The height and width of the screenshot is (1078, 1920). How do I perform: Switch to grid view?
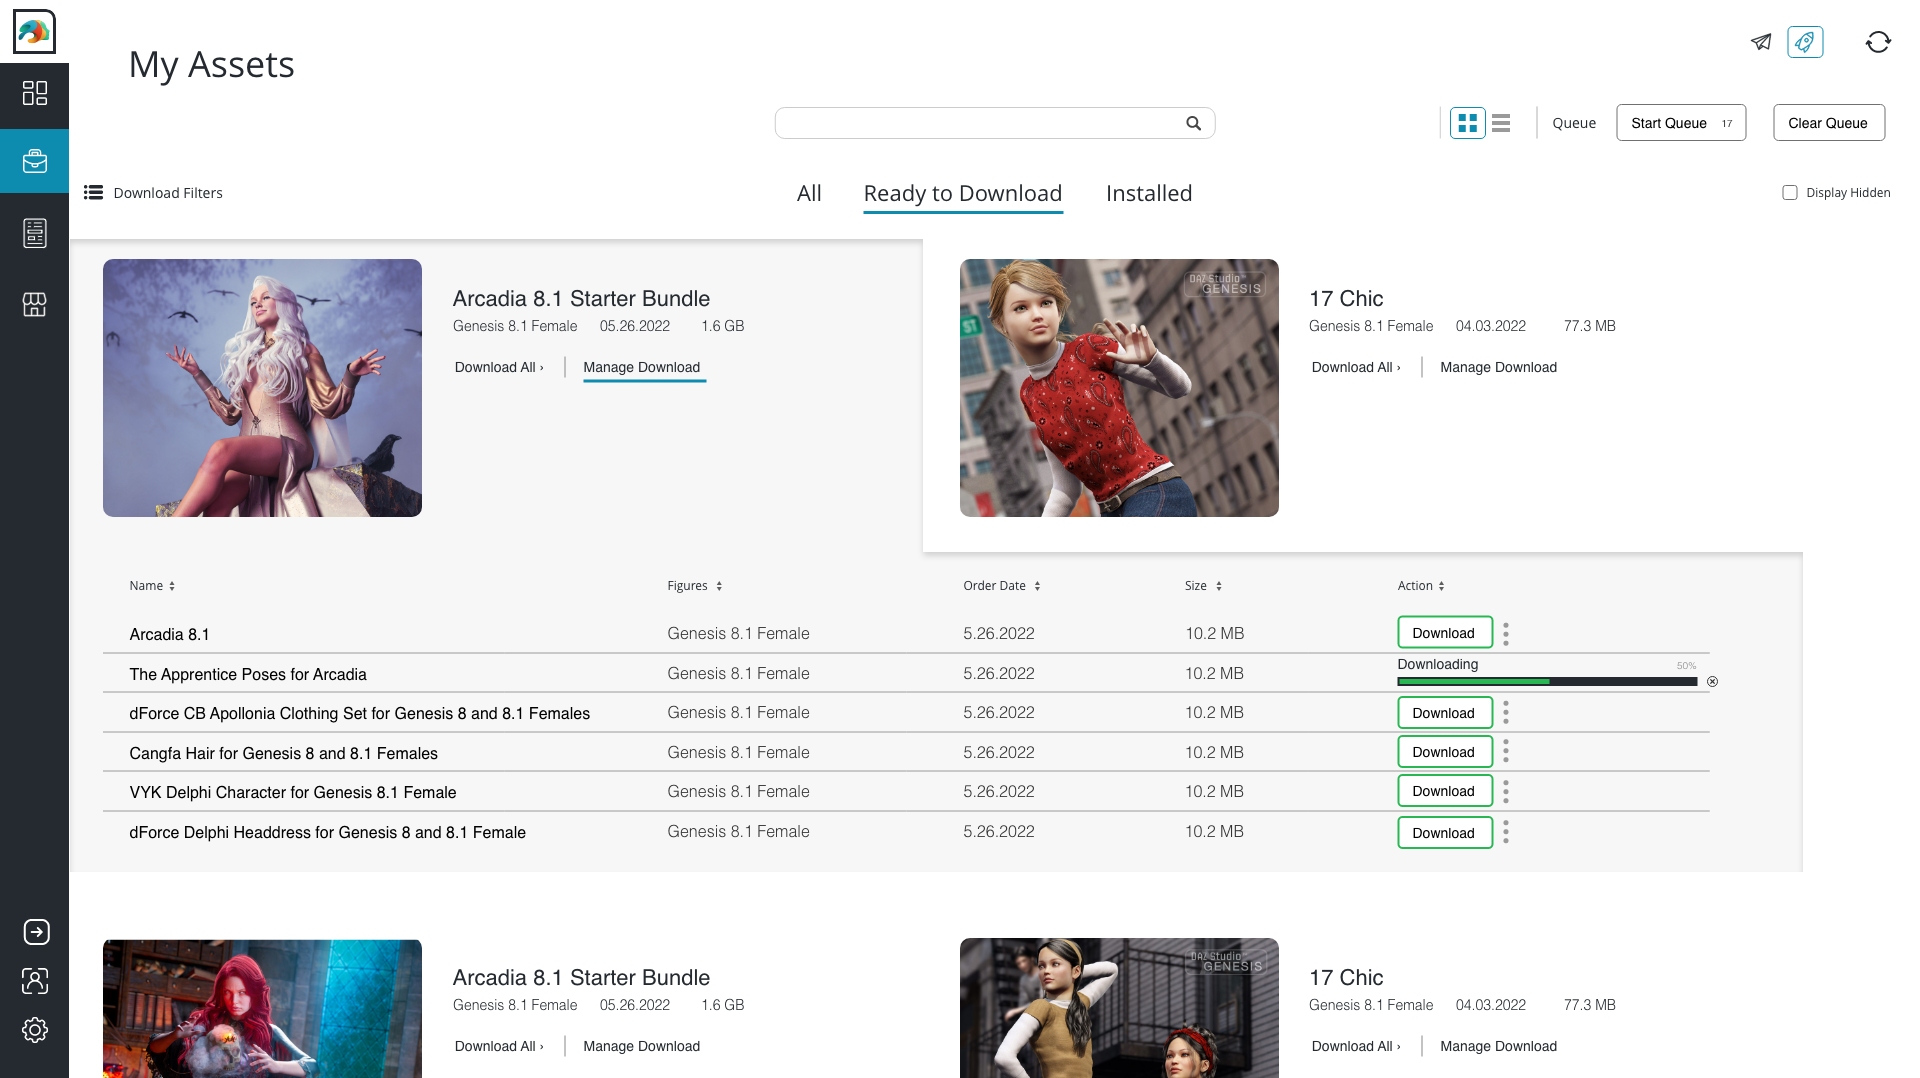(x=1467, y=123)
